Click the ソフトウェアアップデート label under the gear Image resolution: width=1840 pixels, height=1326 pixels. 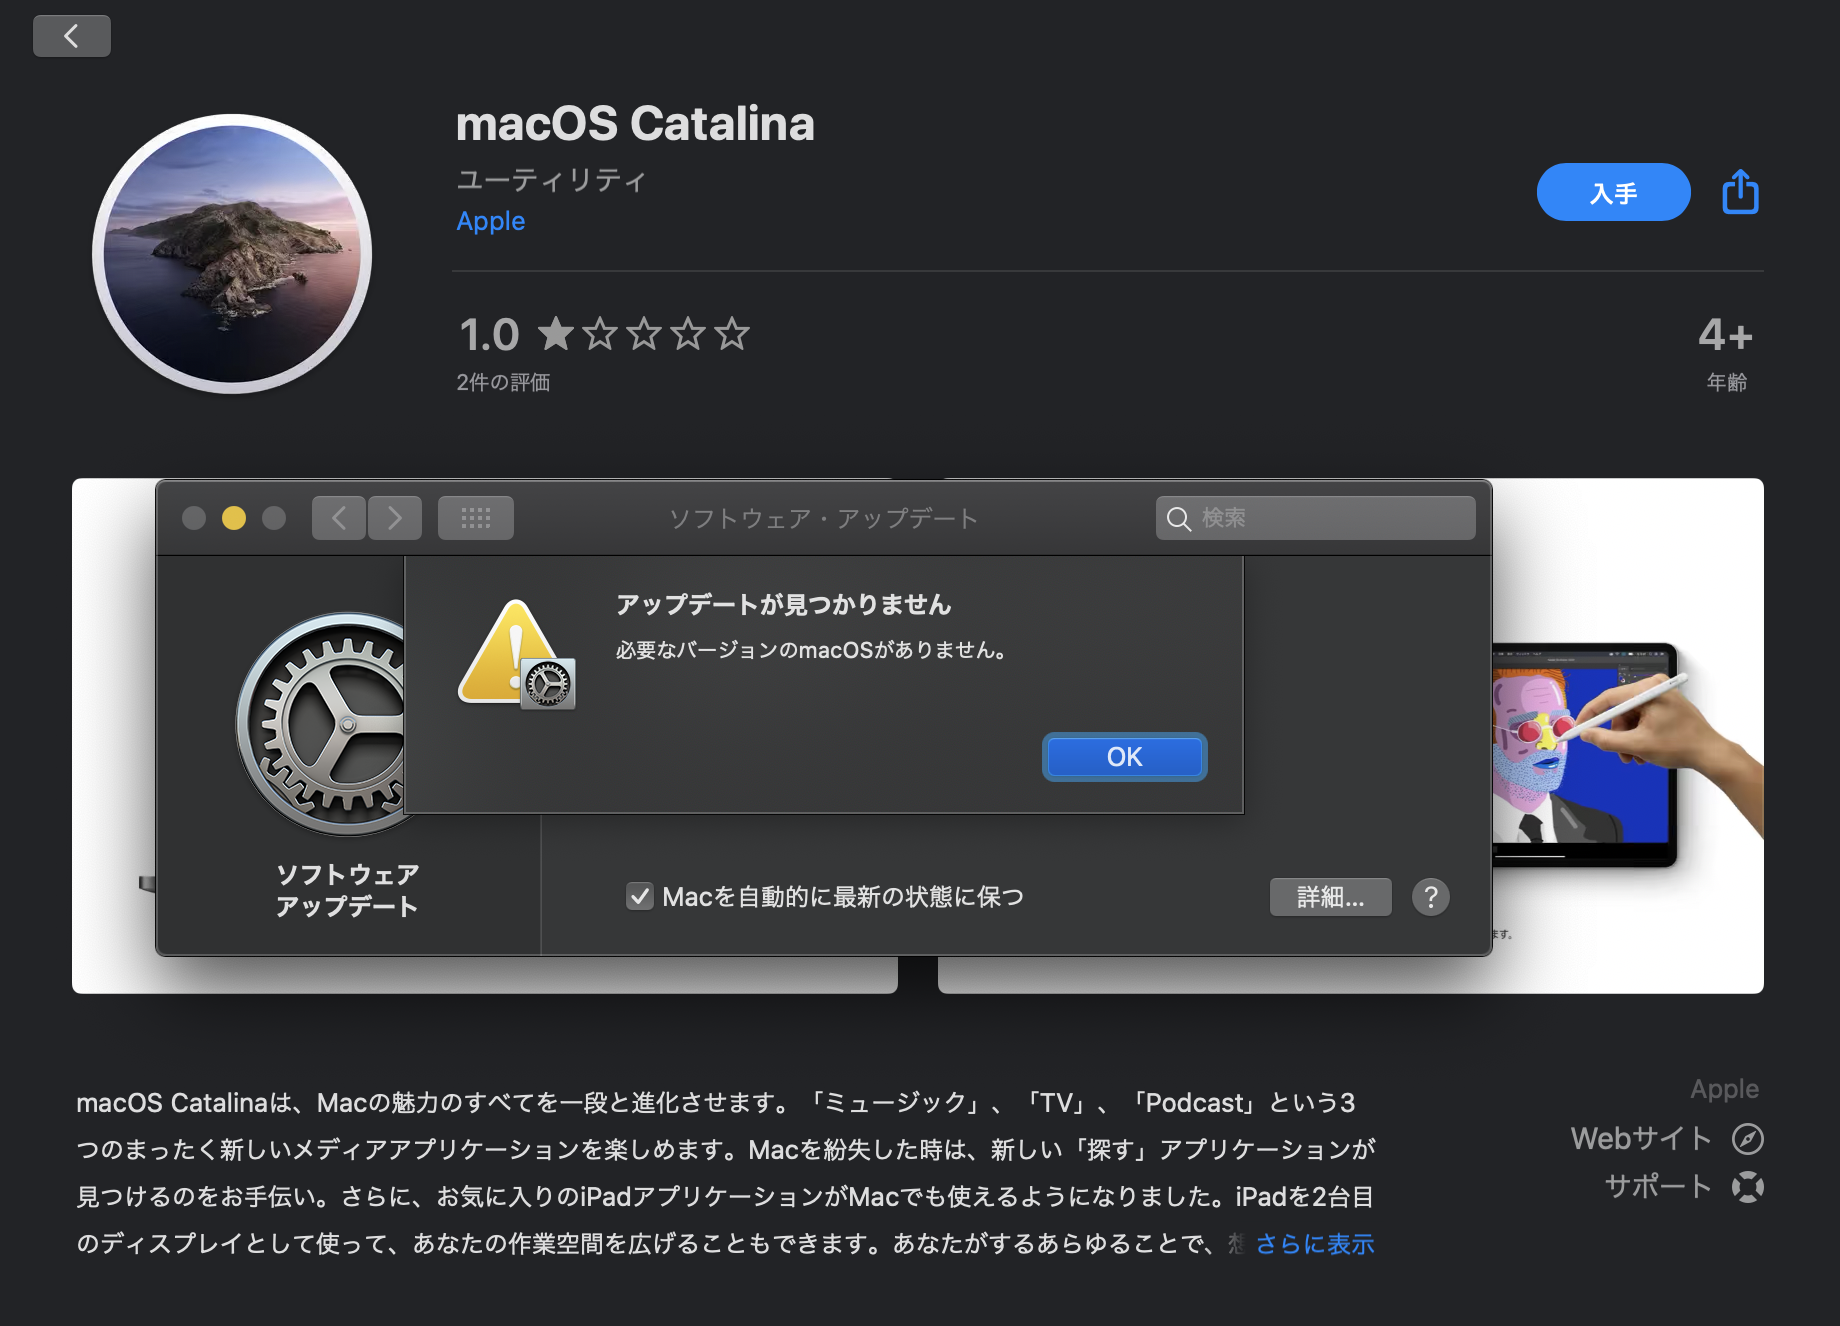click(x=347, y=890)
